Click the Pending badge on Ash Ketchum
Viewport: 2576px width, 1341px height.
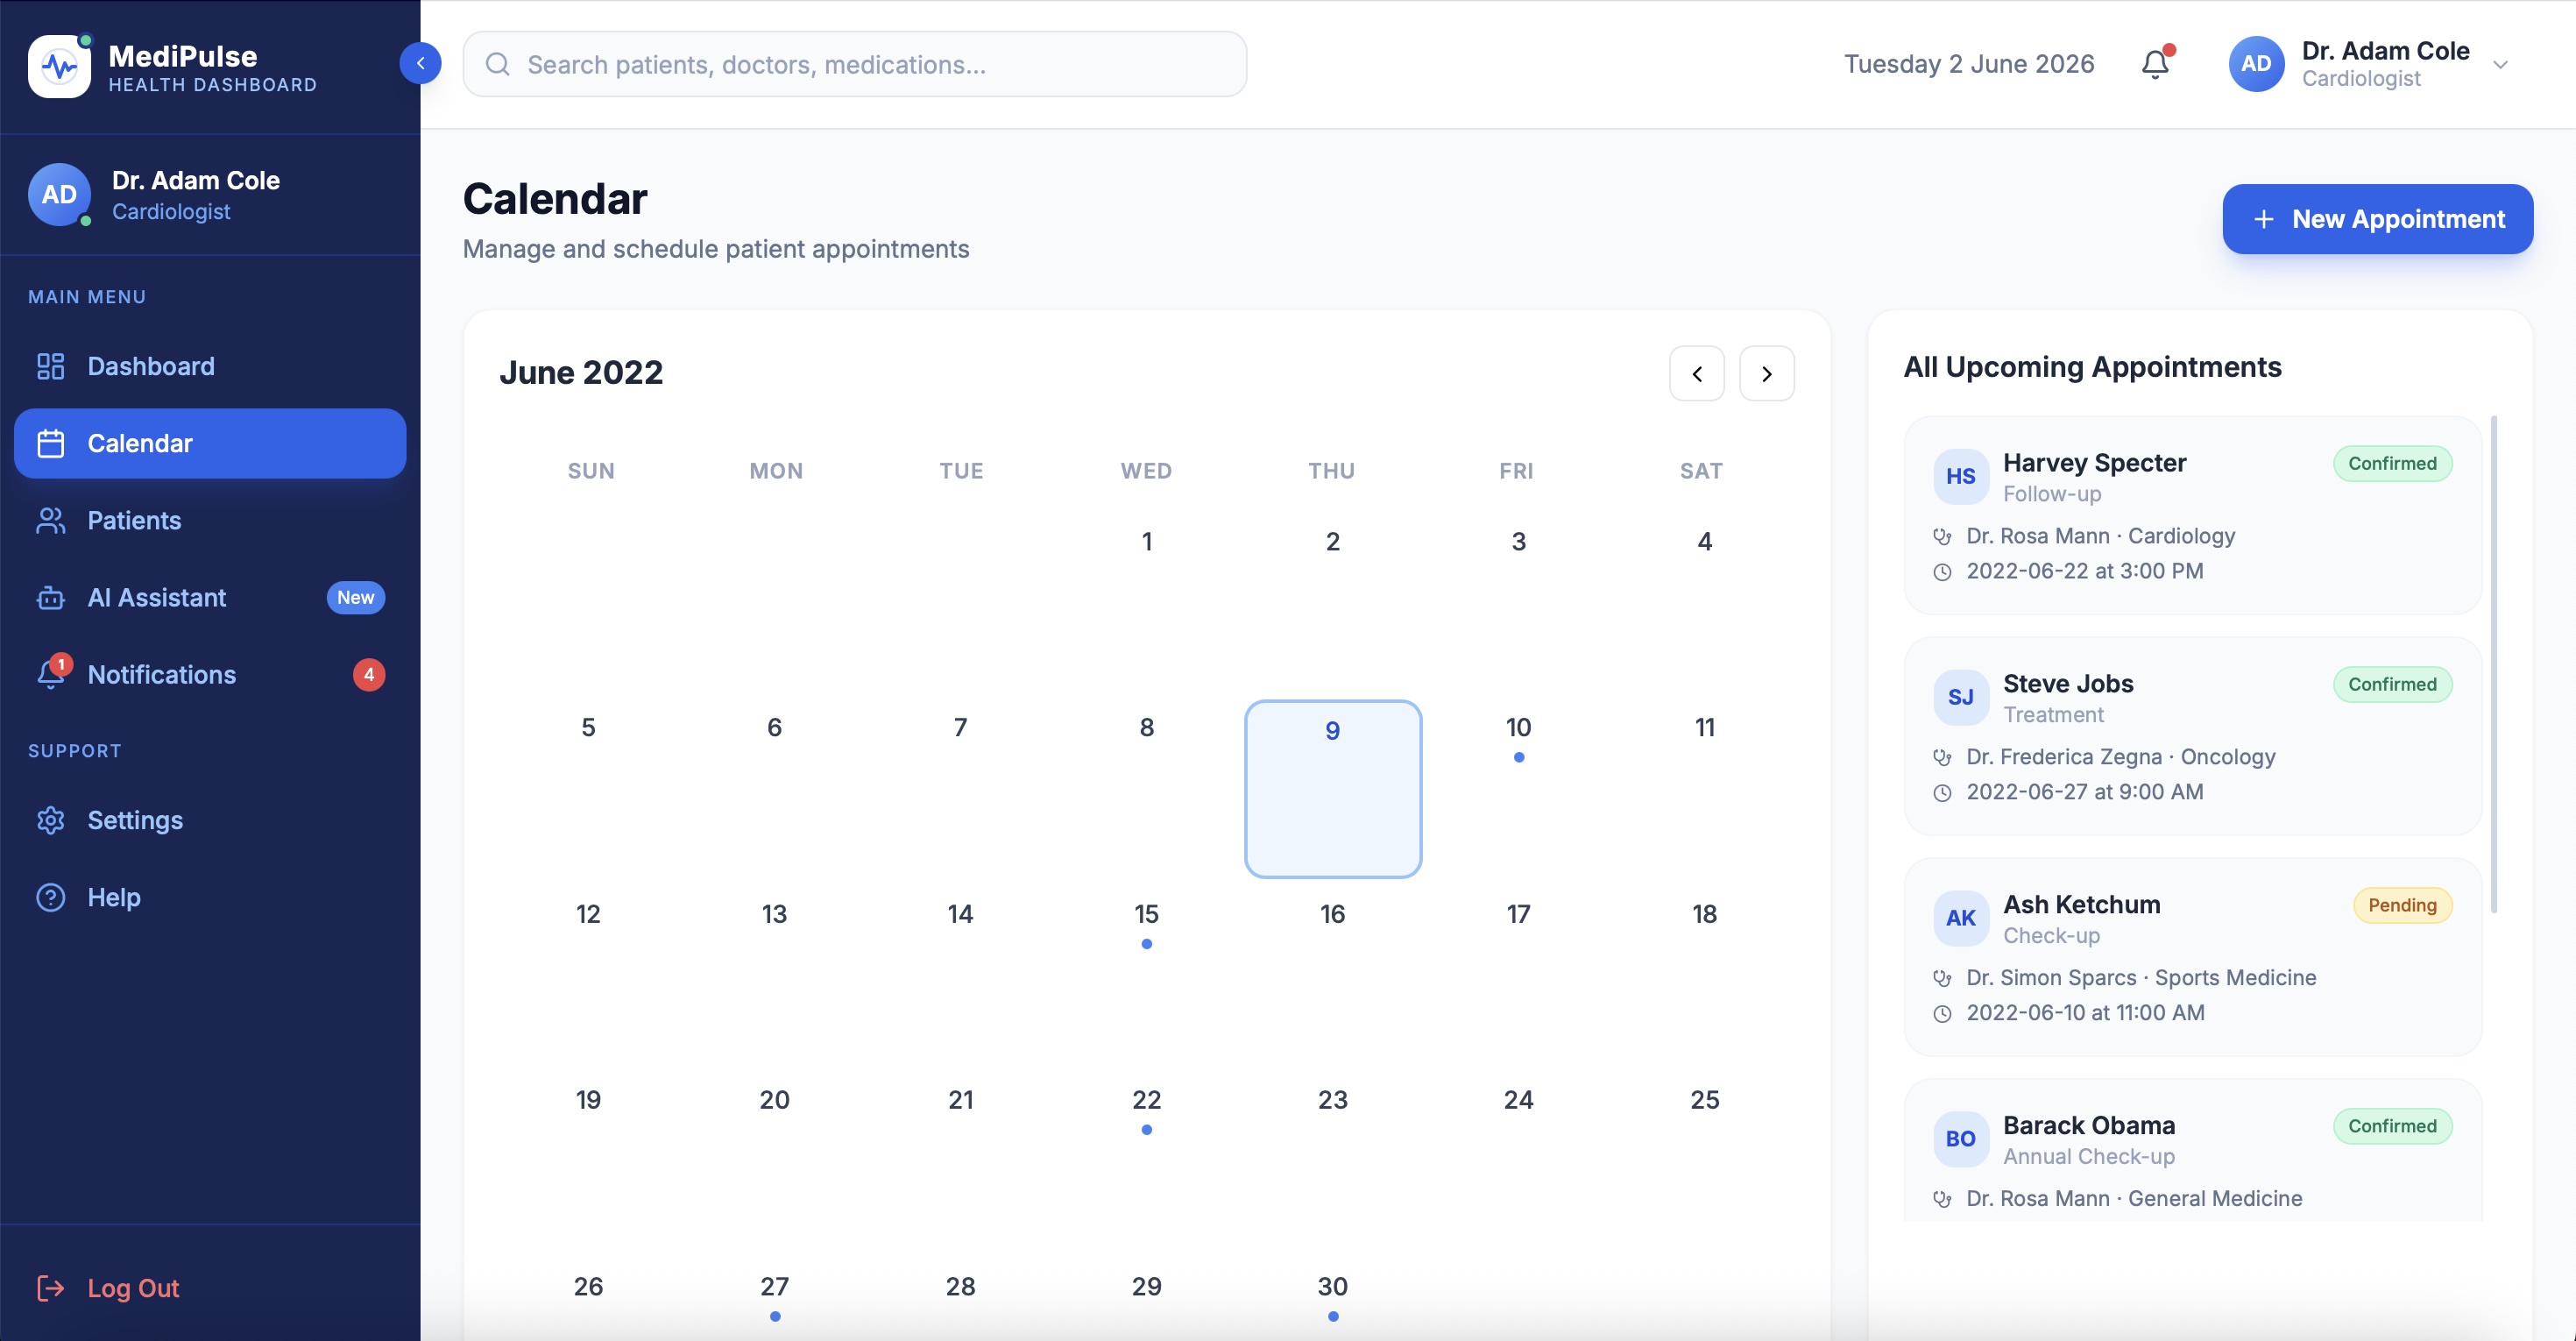point(2402,905)
